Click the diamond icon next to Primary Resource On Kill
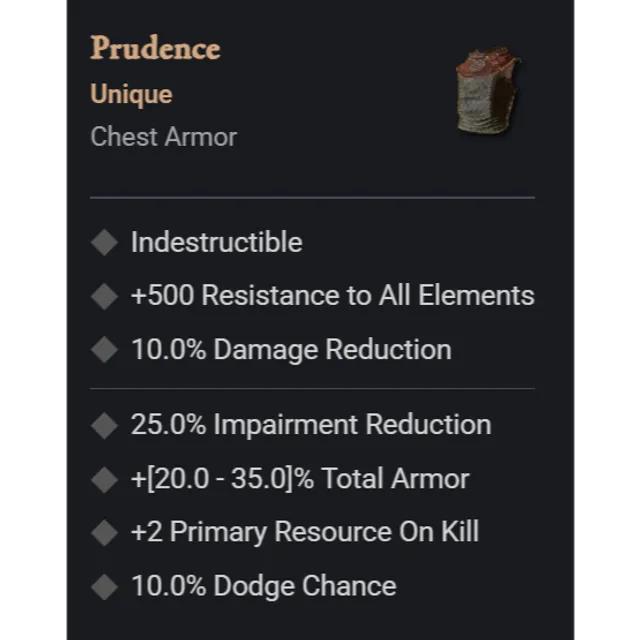Viewport: 640px width, 640px height. [x=104, y=533]
